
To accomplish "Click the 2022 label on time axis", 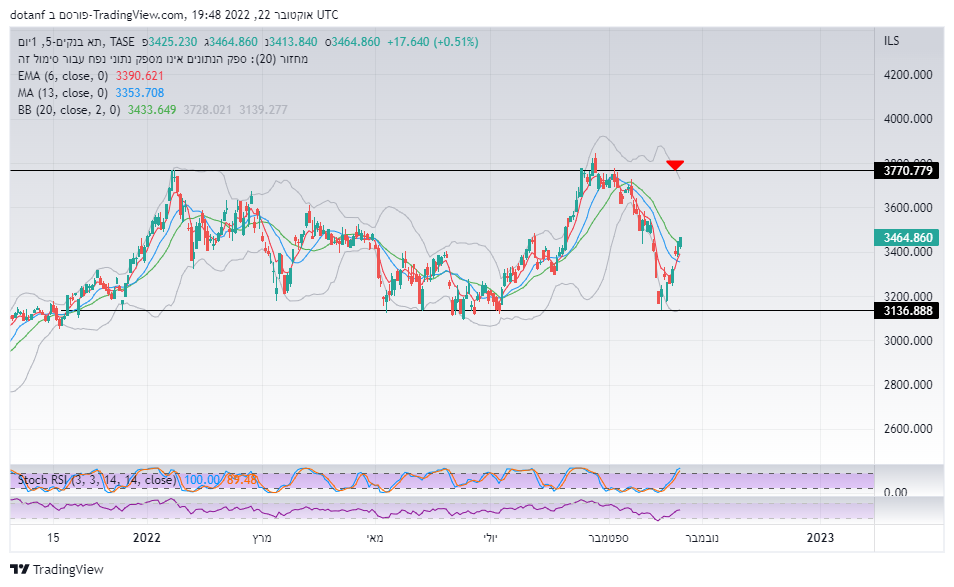I will 147,538.
